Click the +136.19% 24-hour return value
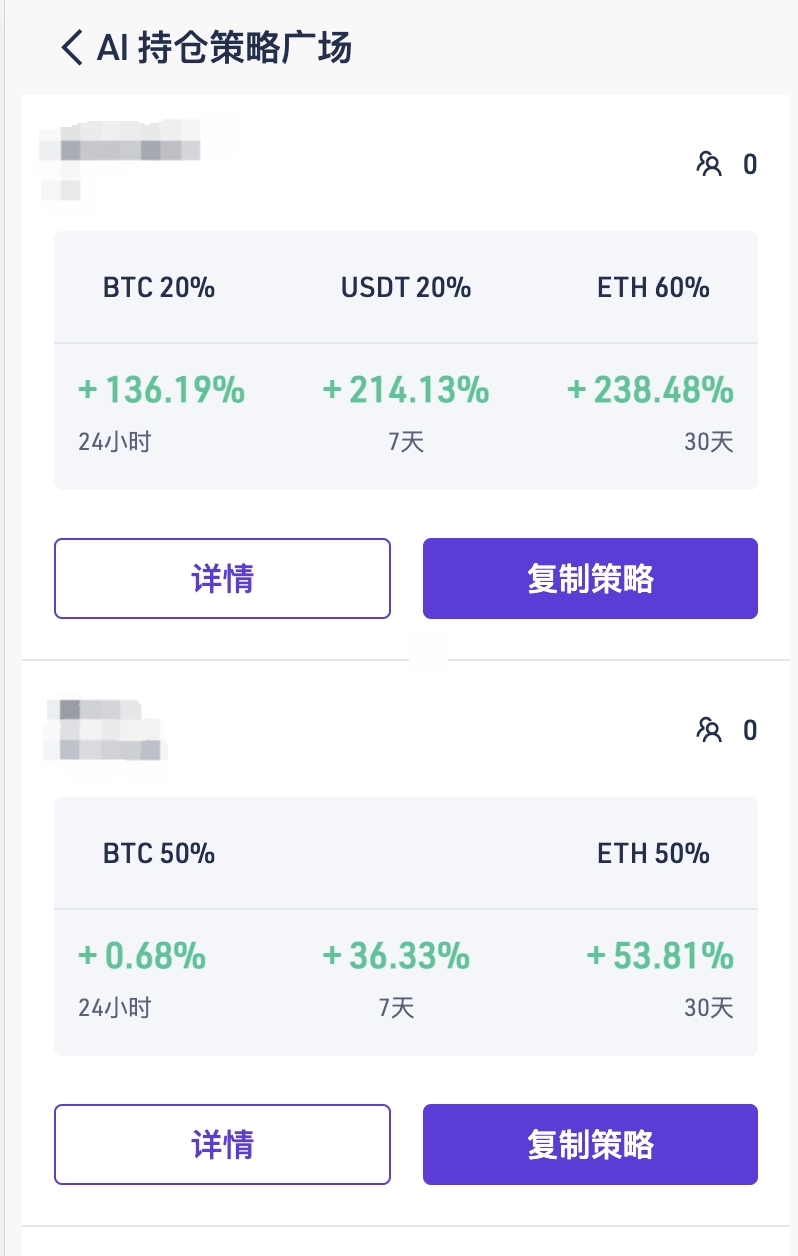Viewport: 798px width, 1256px height. pyautogui.click(x=161, y=390)
